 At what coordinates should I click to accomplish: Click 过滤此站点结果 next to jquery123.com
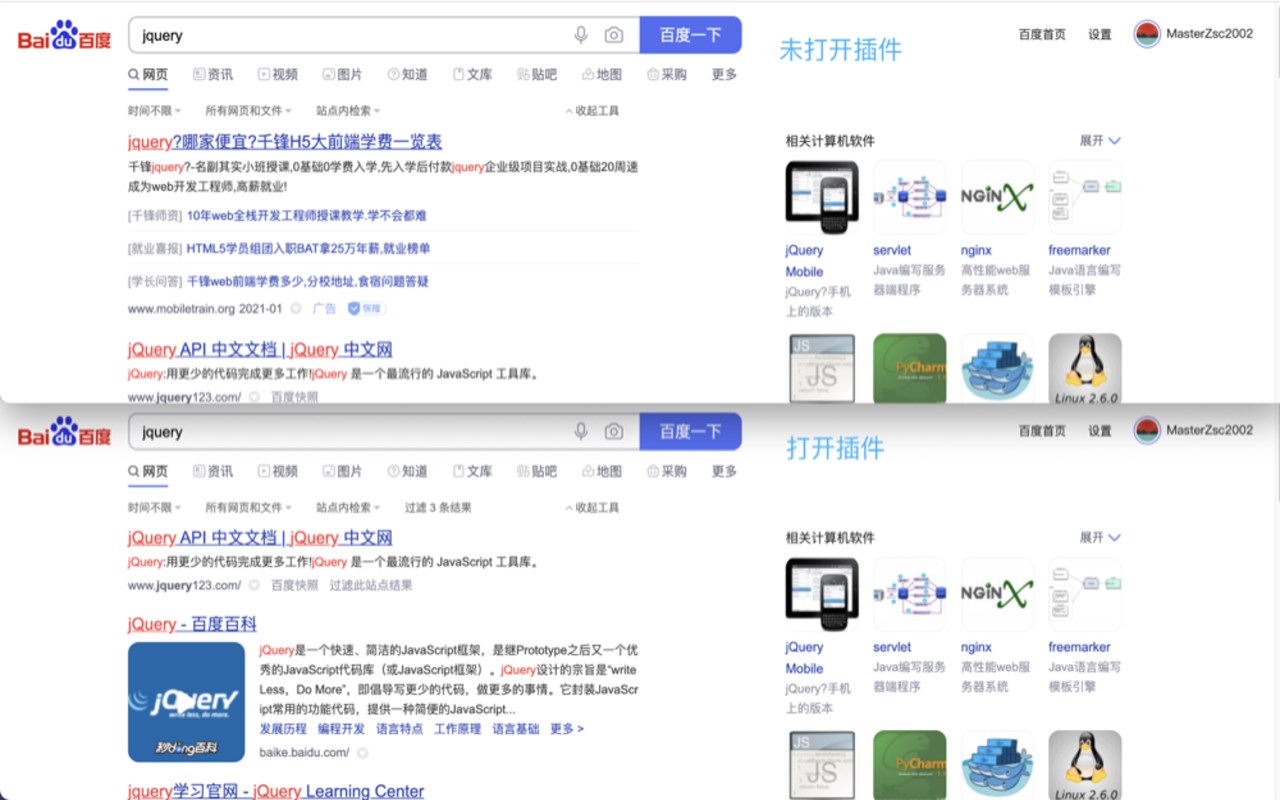(371, 585)
